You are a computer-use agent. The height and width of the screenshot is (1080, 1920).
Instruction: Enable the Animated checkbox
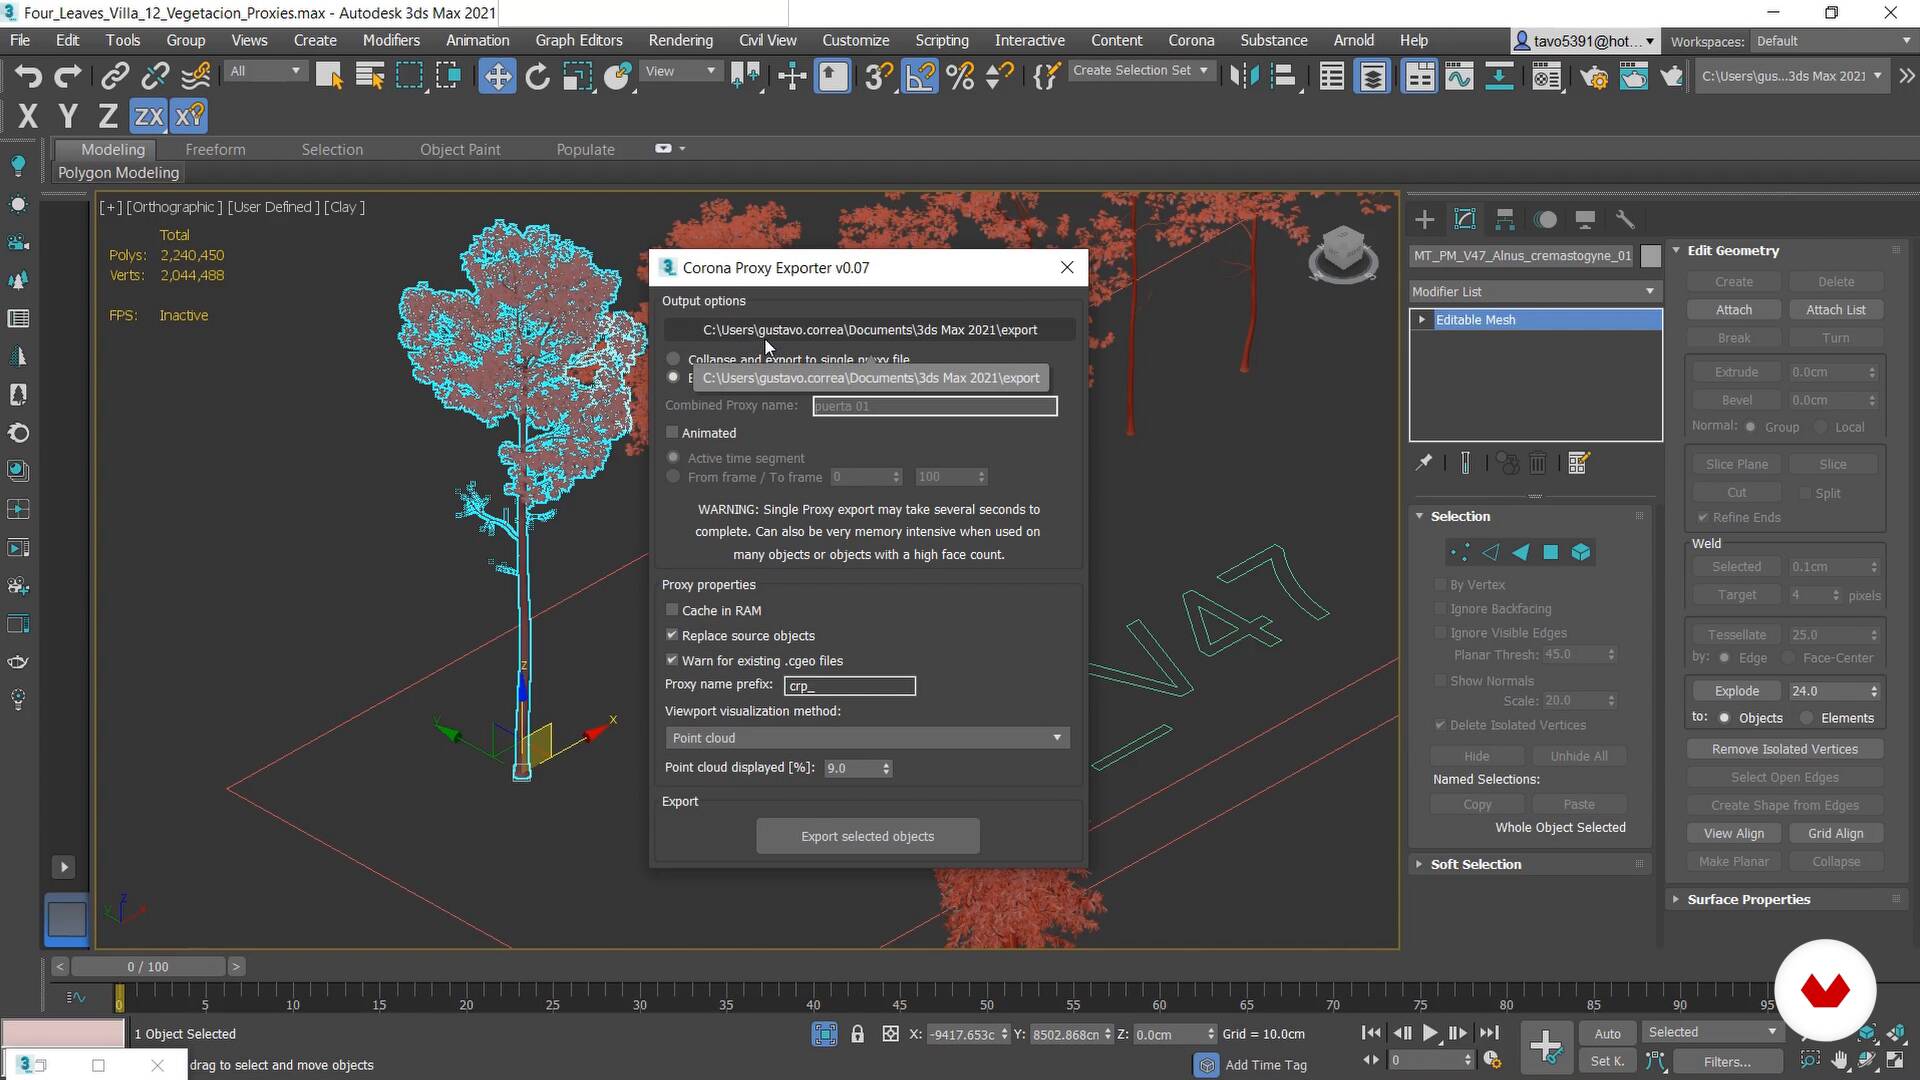[x=672, y=432]
